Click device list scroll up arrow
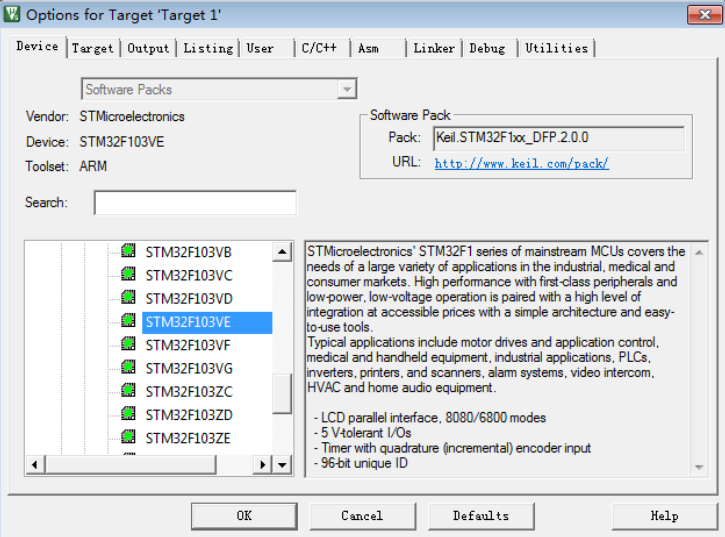The width and height of the screenshot is (725, 537). pos(282,252)
